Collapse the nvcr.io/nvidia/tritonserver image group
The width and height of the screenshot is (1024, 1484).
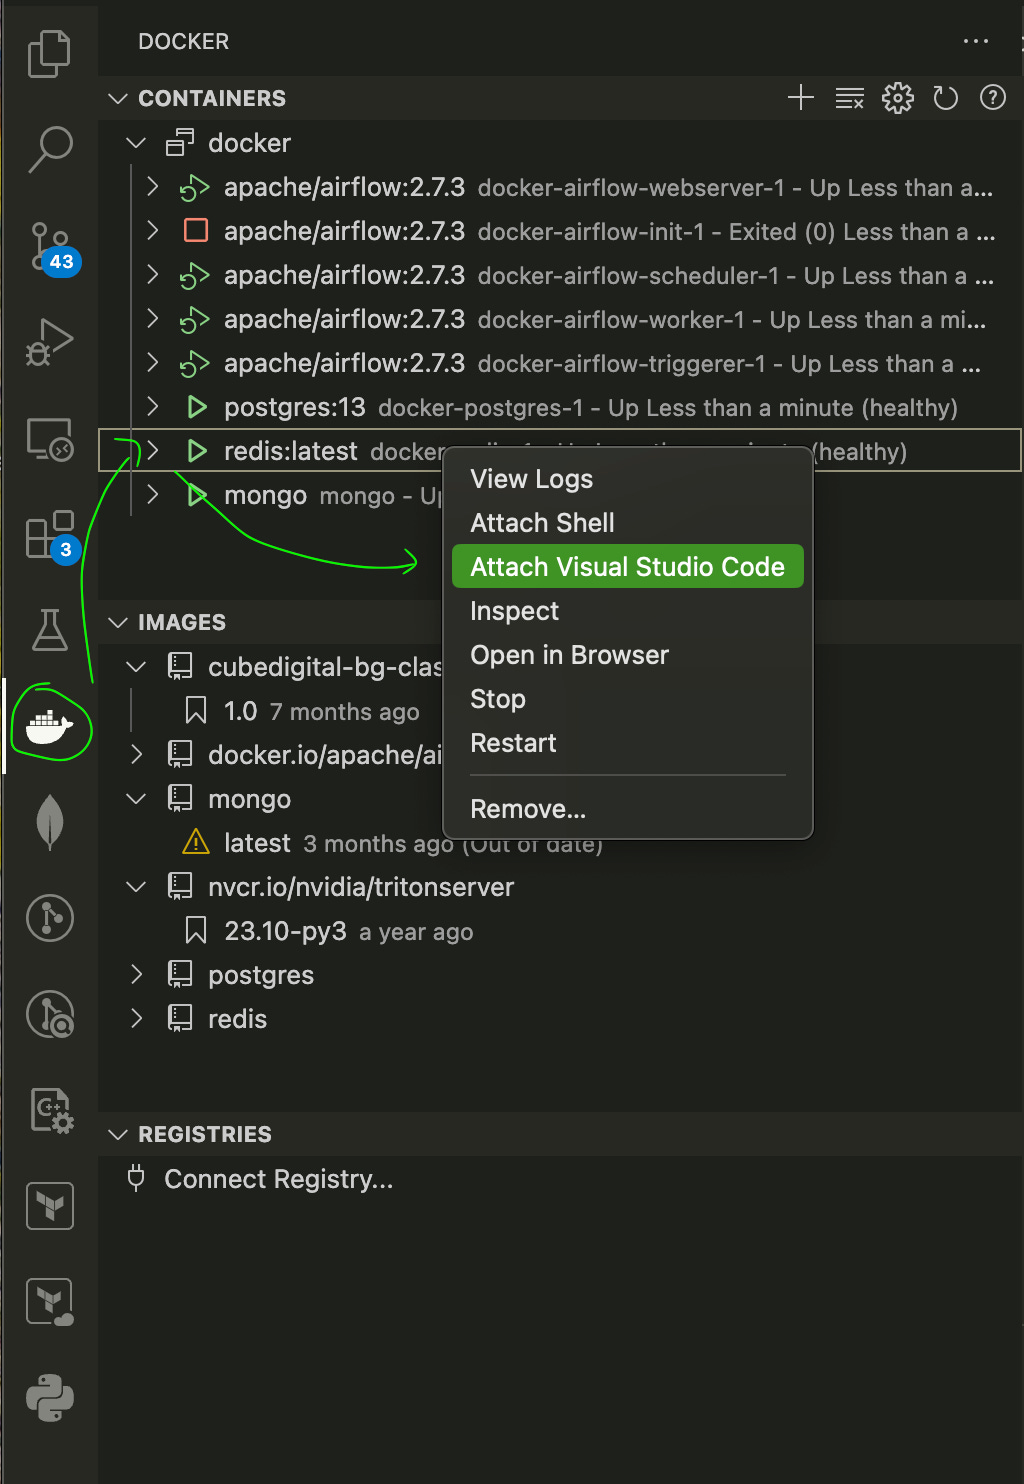[x=136, y=887]
